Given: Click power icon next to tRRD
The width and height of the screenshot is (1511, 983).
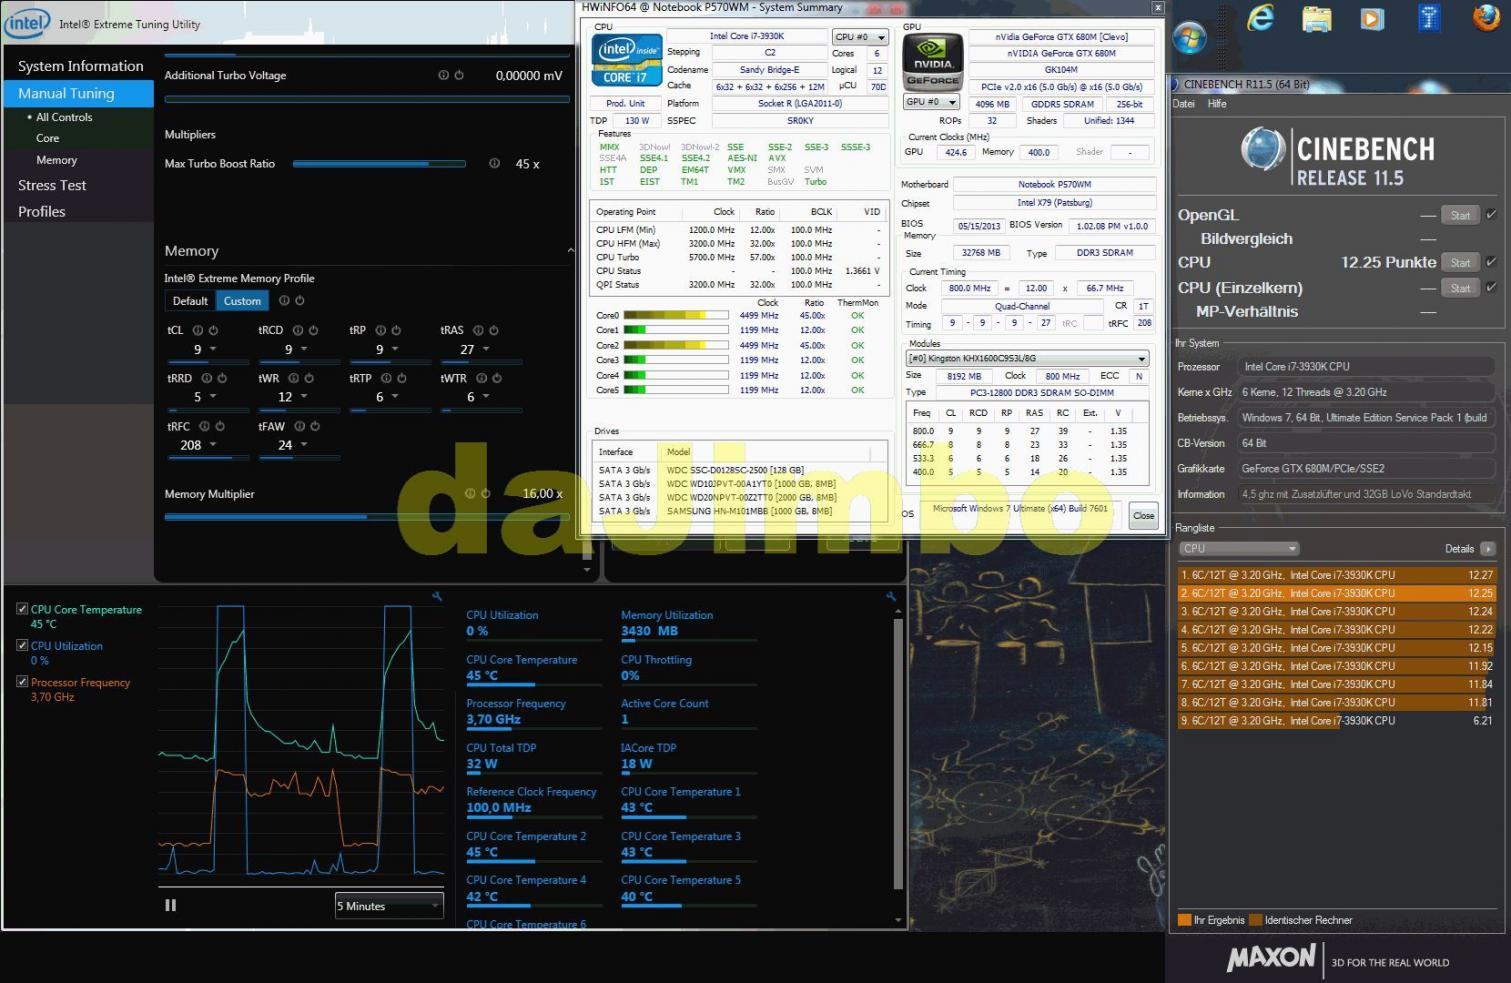Looking at the screenshot, I should [222, 378].
